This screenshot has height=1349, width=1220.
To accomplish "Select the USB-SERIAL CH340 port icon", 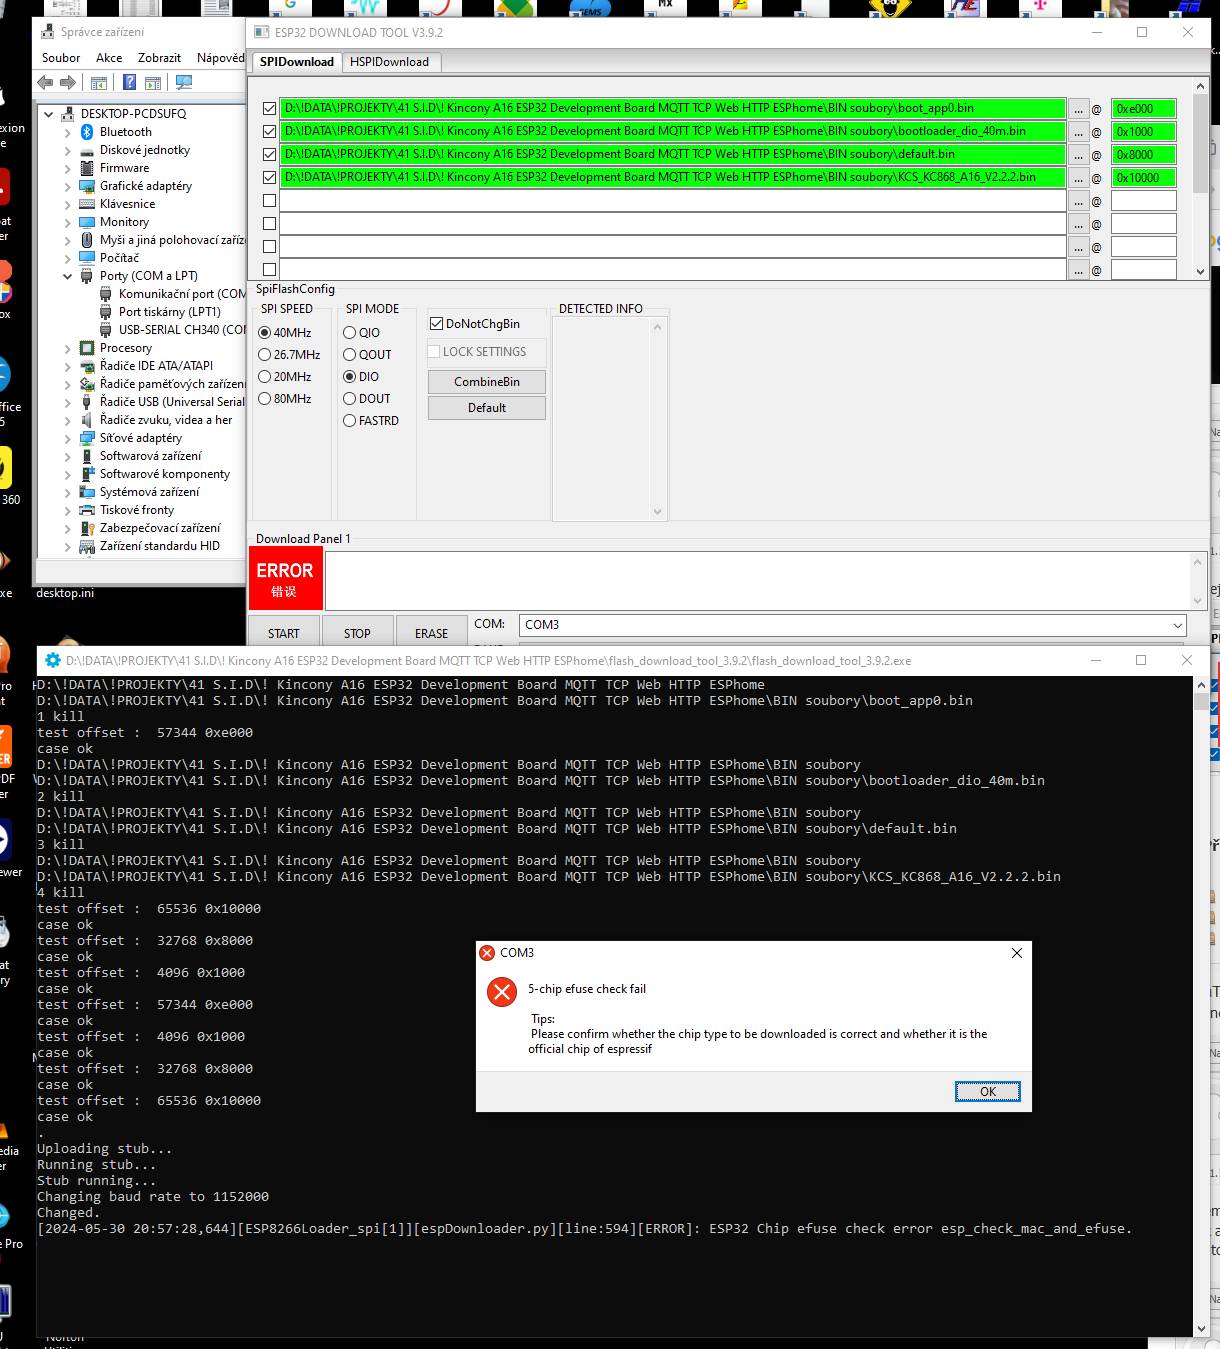I will pos(106,330).
